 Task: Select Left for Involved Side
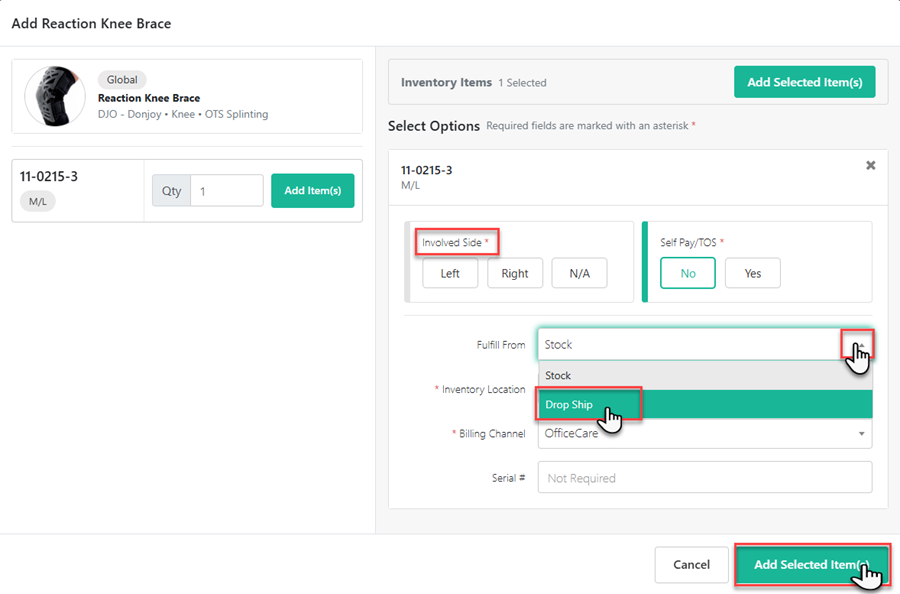point(450,273)
